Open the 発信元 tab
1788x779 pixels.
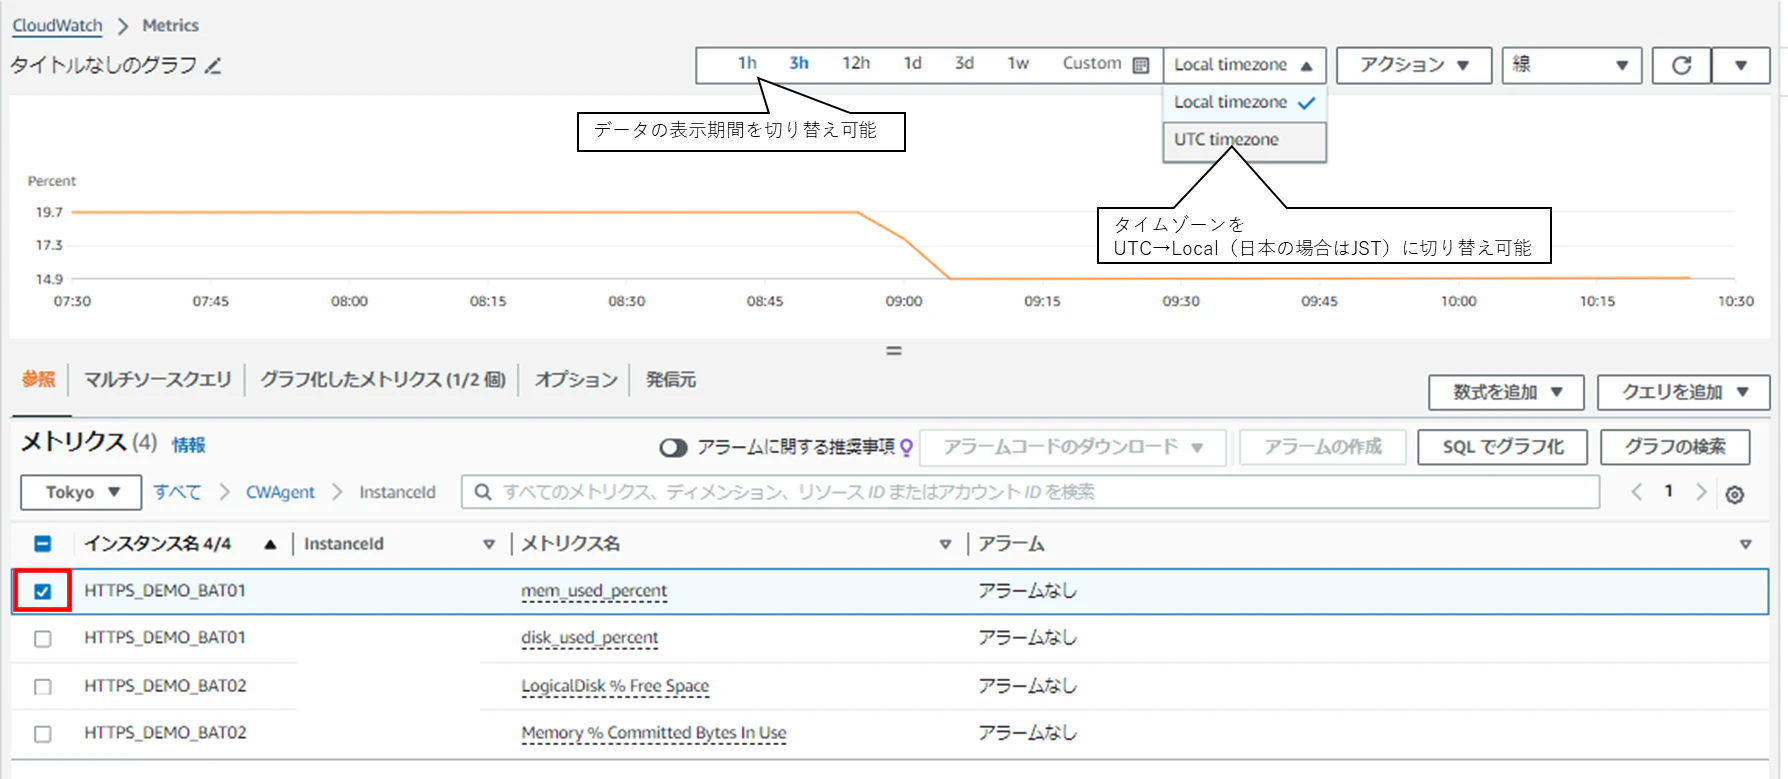[671, 380]
